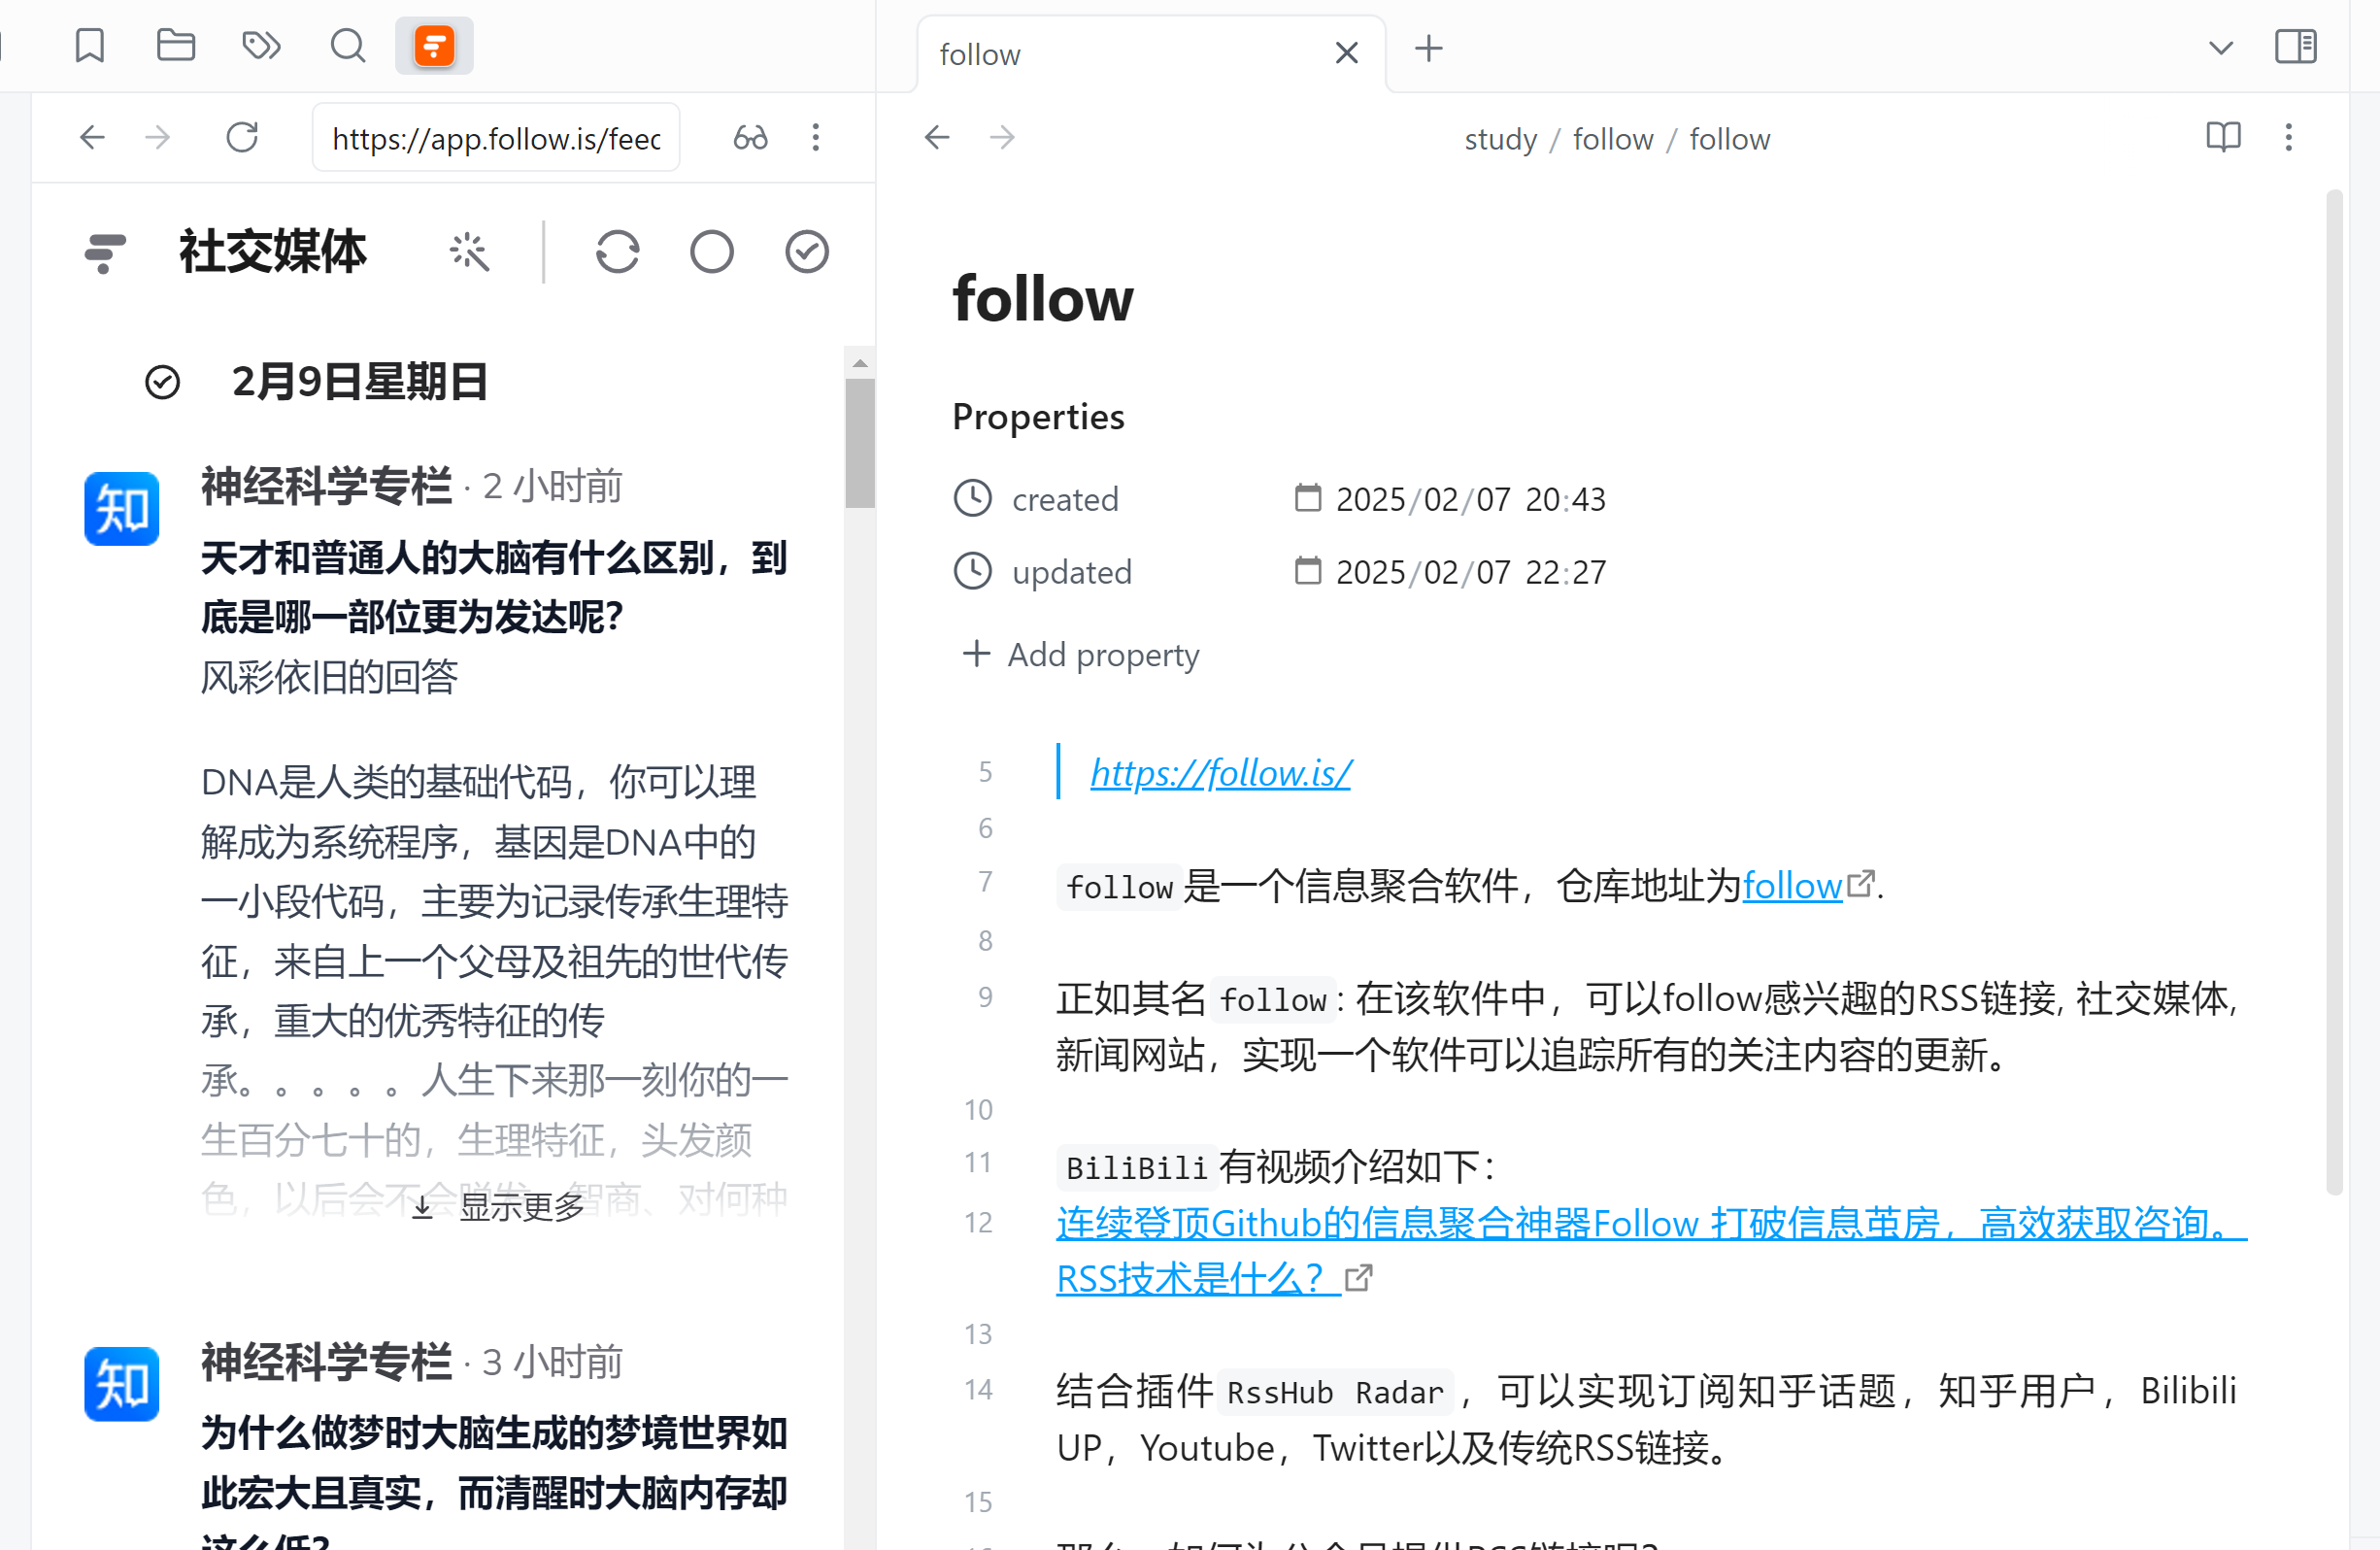Click Add property button
This screenshot has width=2380, height=1550.
1080,655
